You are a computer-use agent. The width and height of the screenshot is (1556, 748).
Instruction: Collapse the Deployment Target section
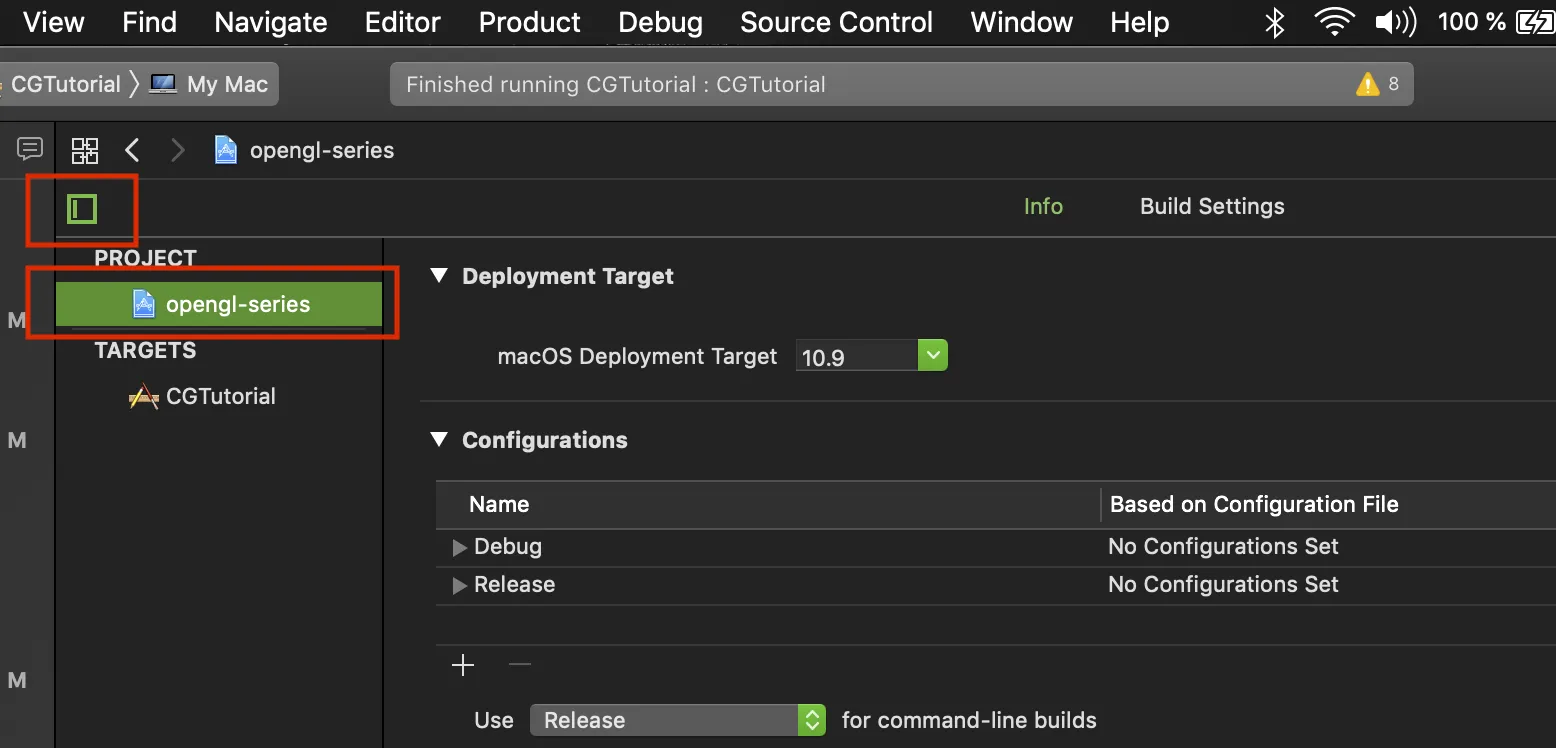pyautogui.click(x=439, y=276)
